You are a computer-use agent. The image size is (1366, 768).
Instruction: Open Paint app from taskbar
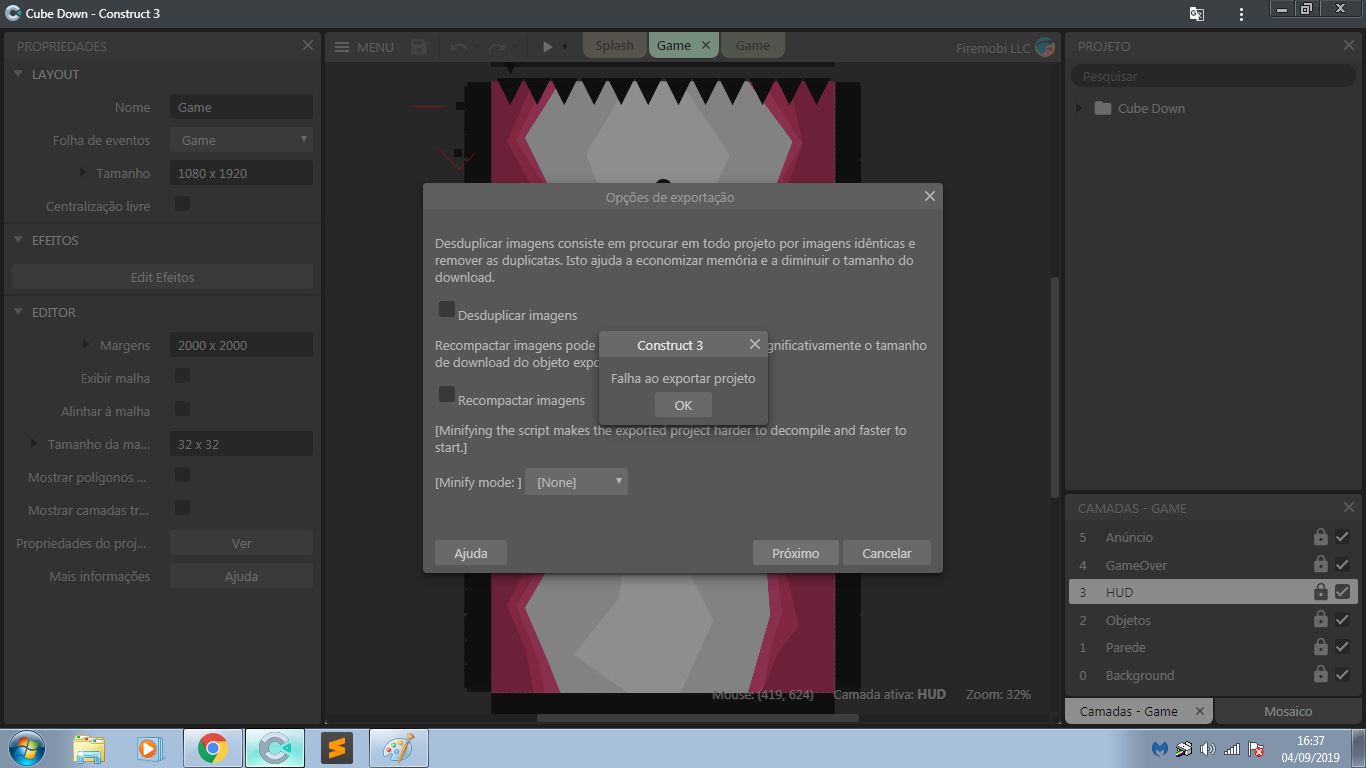pos(399,748)
